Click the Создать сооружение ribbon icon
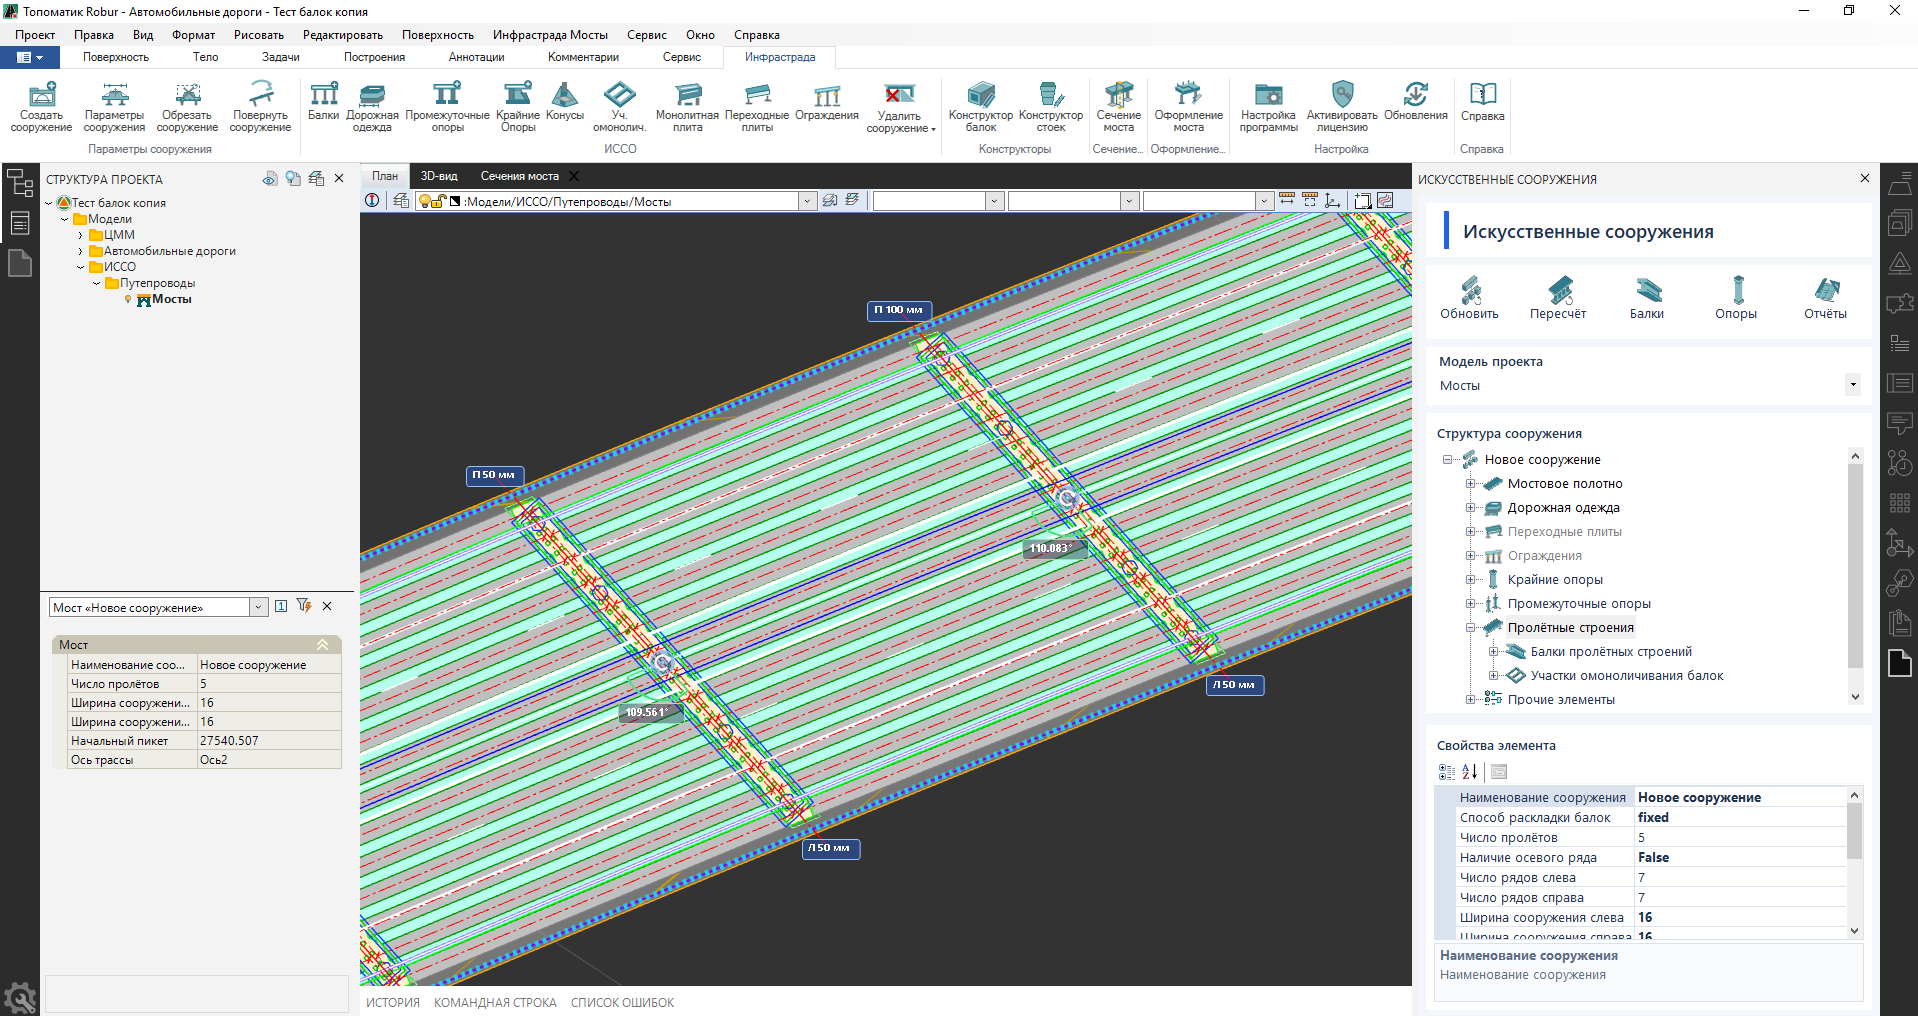The image size is (1918, 1016). [x=41, y=107]
